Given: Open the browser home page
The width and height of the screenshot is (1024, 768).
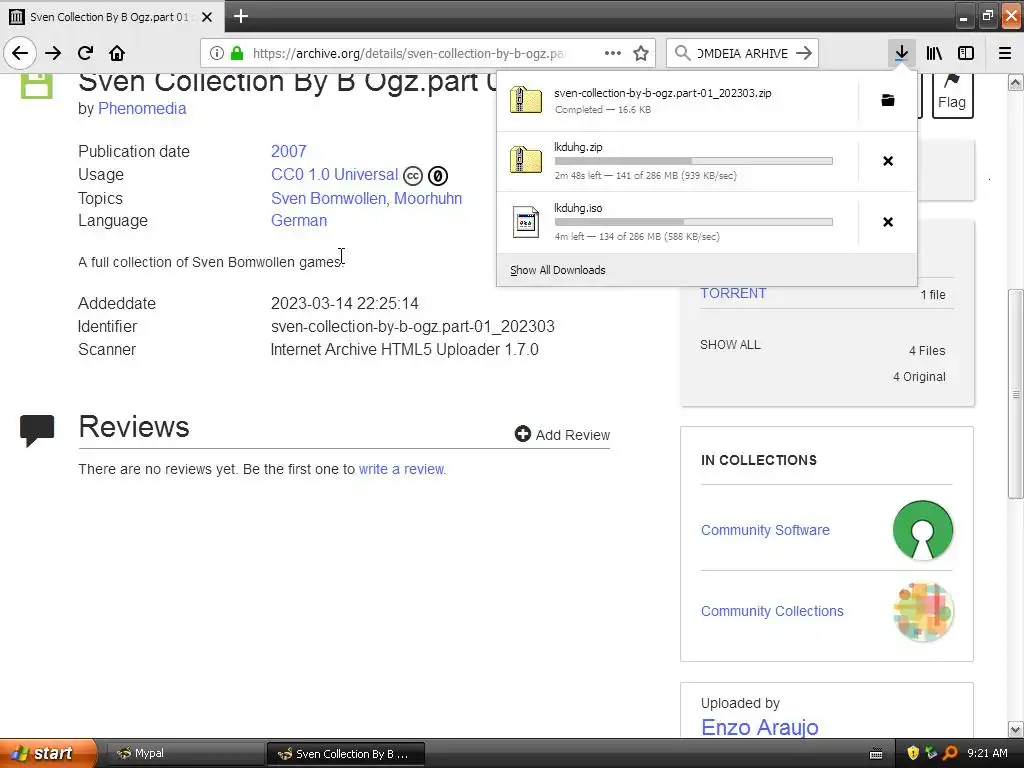Looking at the screenshot, I should click(x=117, y=53).
